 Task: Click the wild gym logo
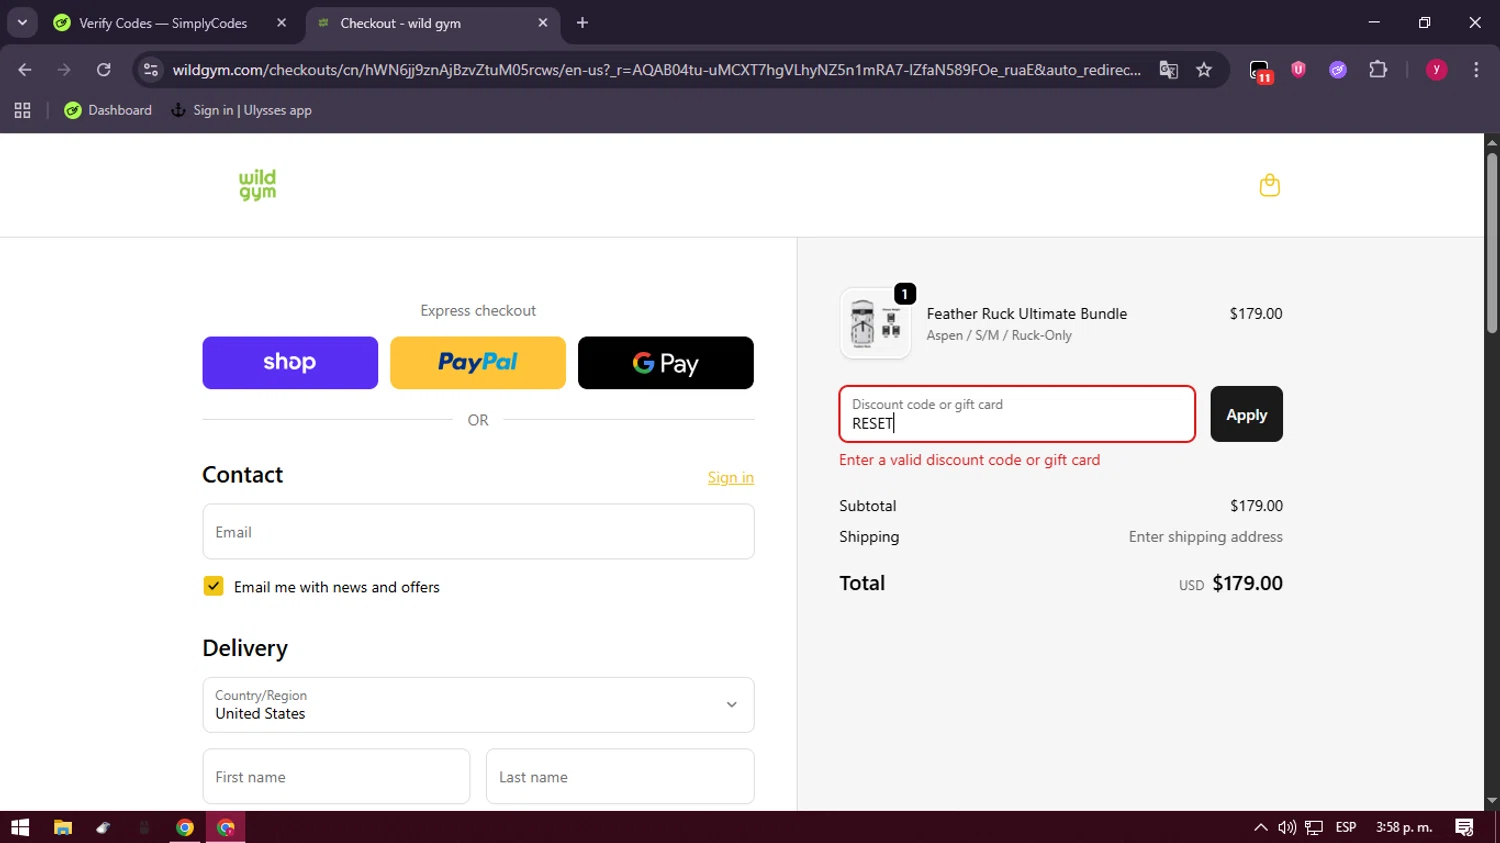tap(257, 185)
